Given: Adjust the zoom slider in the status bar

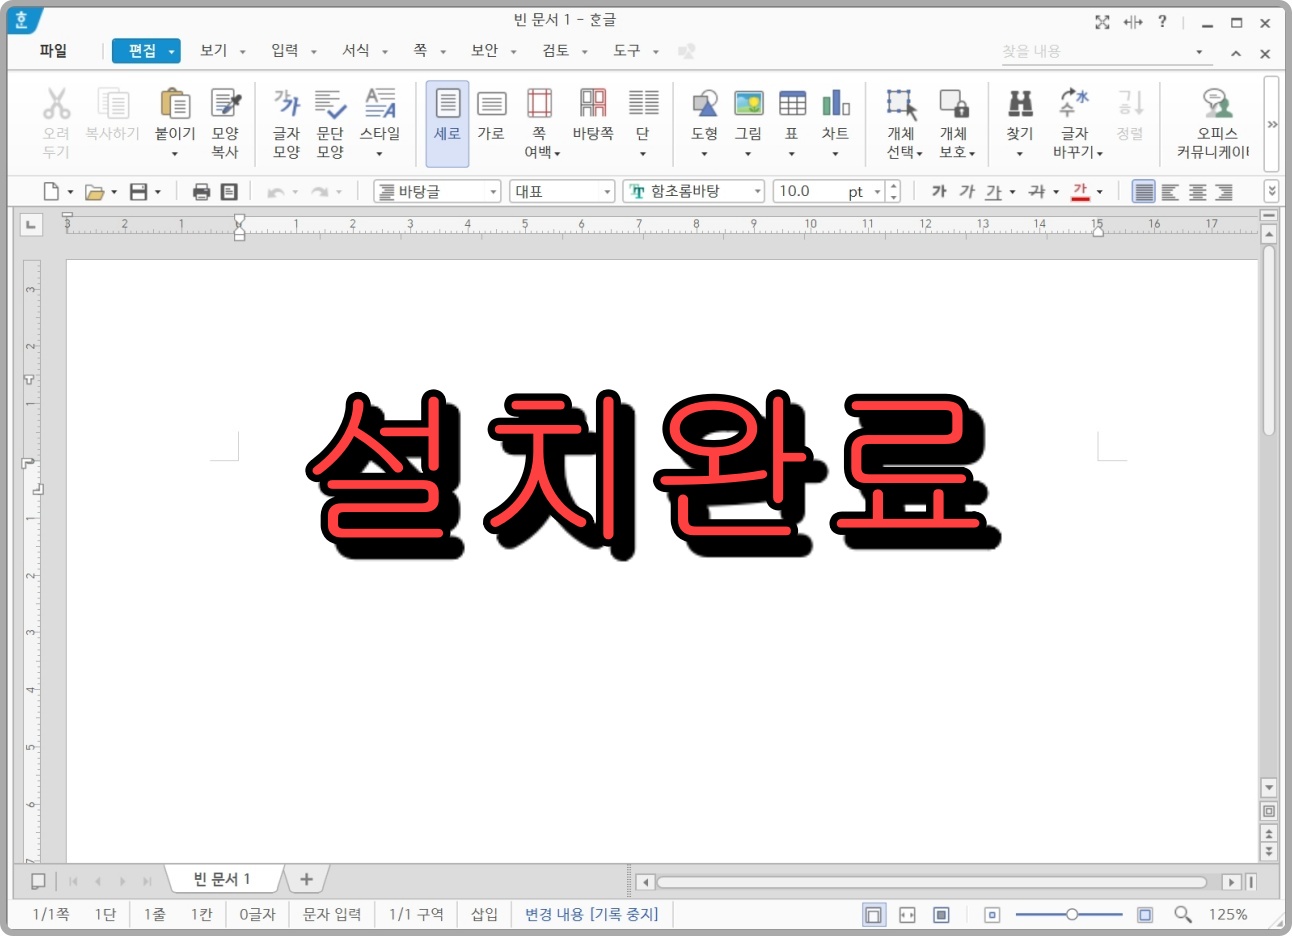Looking at the screenshot, I should (x=1071, y=913).
